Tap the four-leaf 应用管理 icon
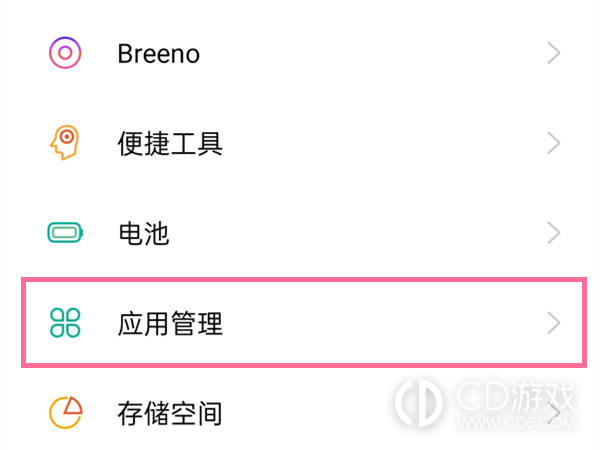 pyautogui.click(x=65, y=323)
